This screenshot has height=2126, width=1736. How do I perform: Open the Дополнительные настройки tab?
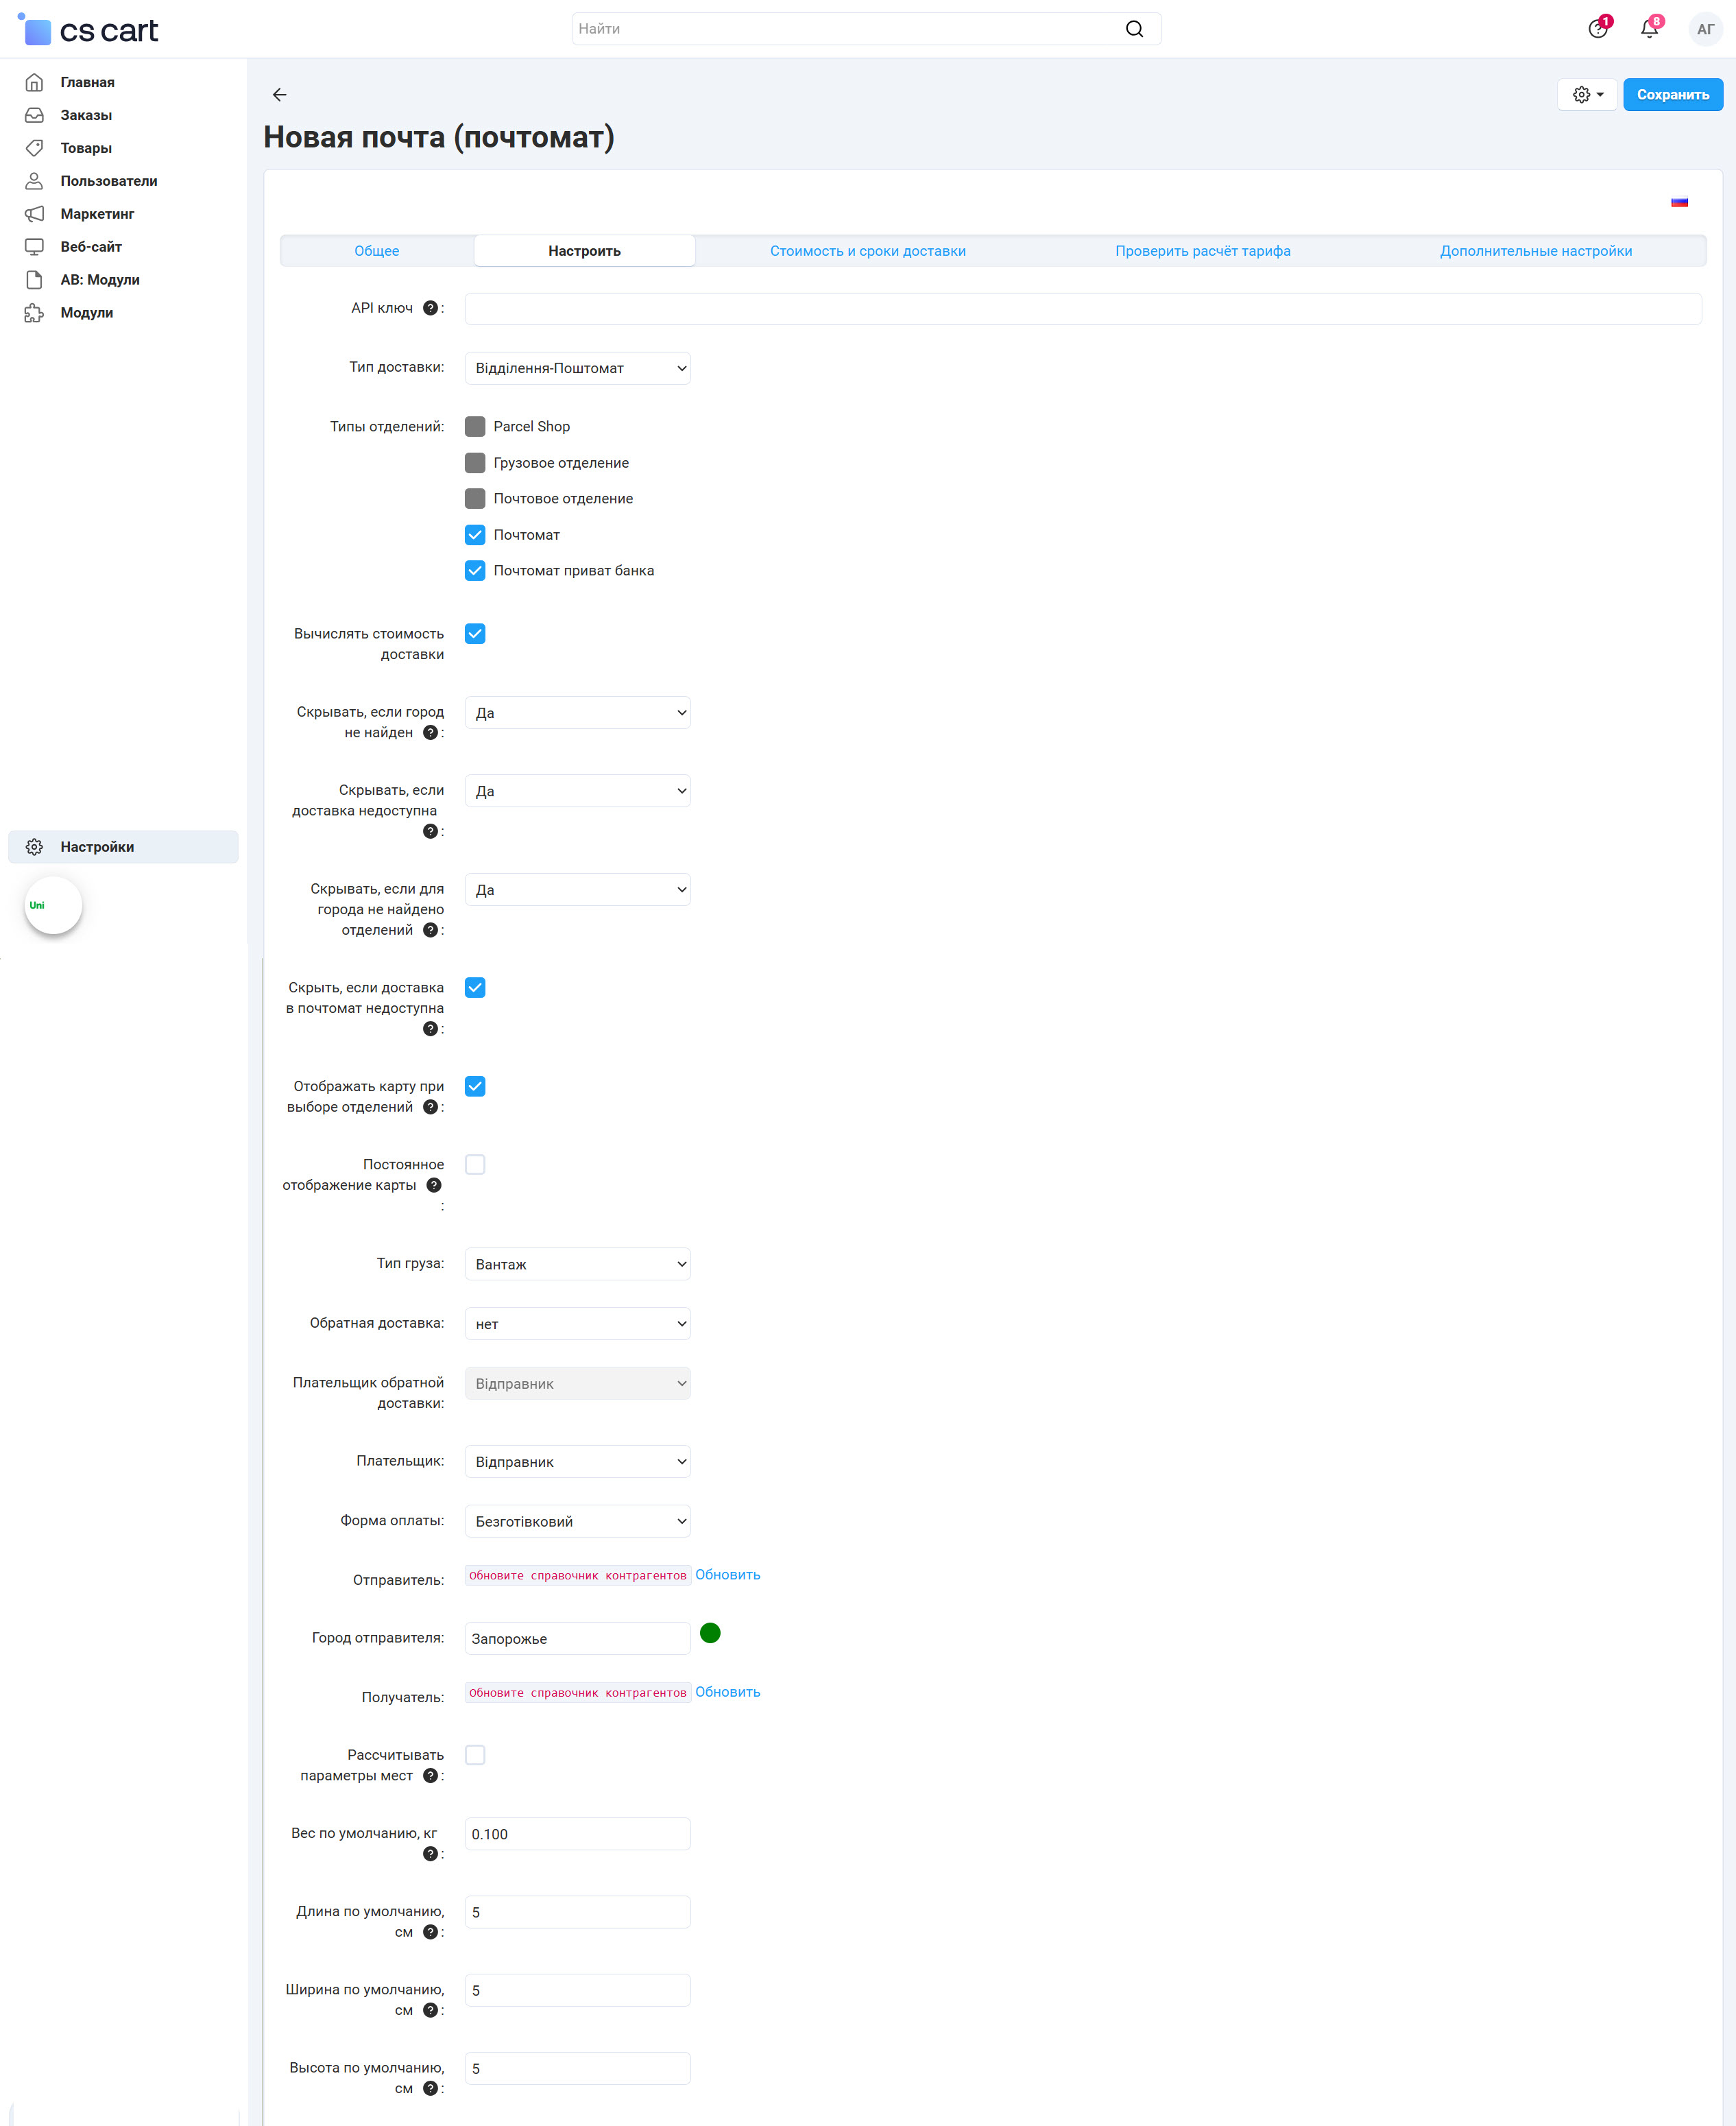pos(1535,251)
